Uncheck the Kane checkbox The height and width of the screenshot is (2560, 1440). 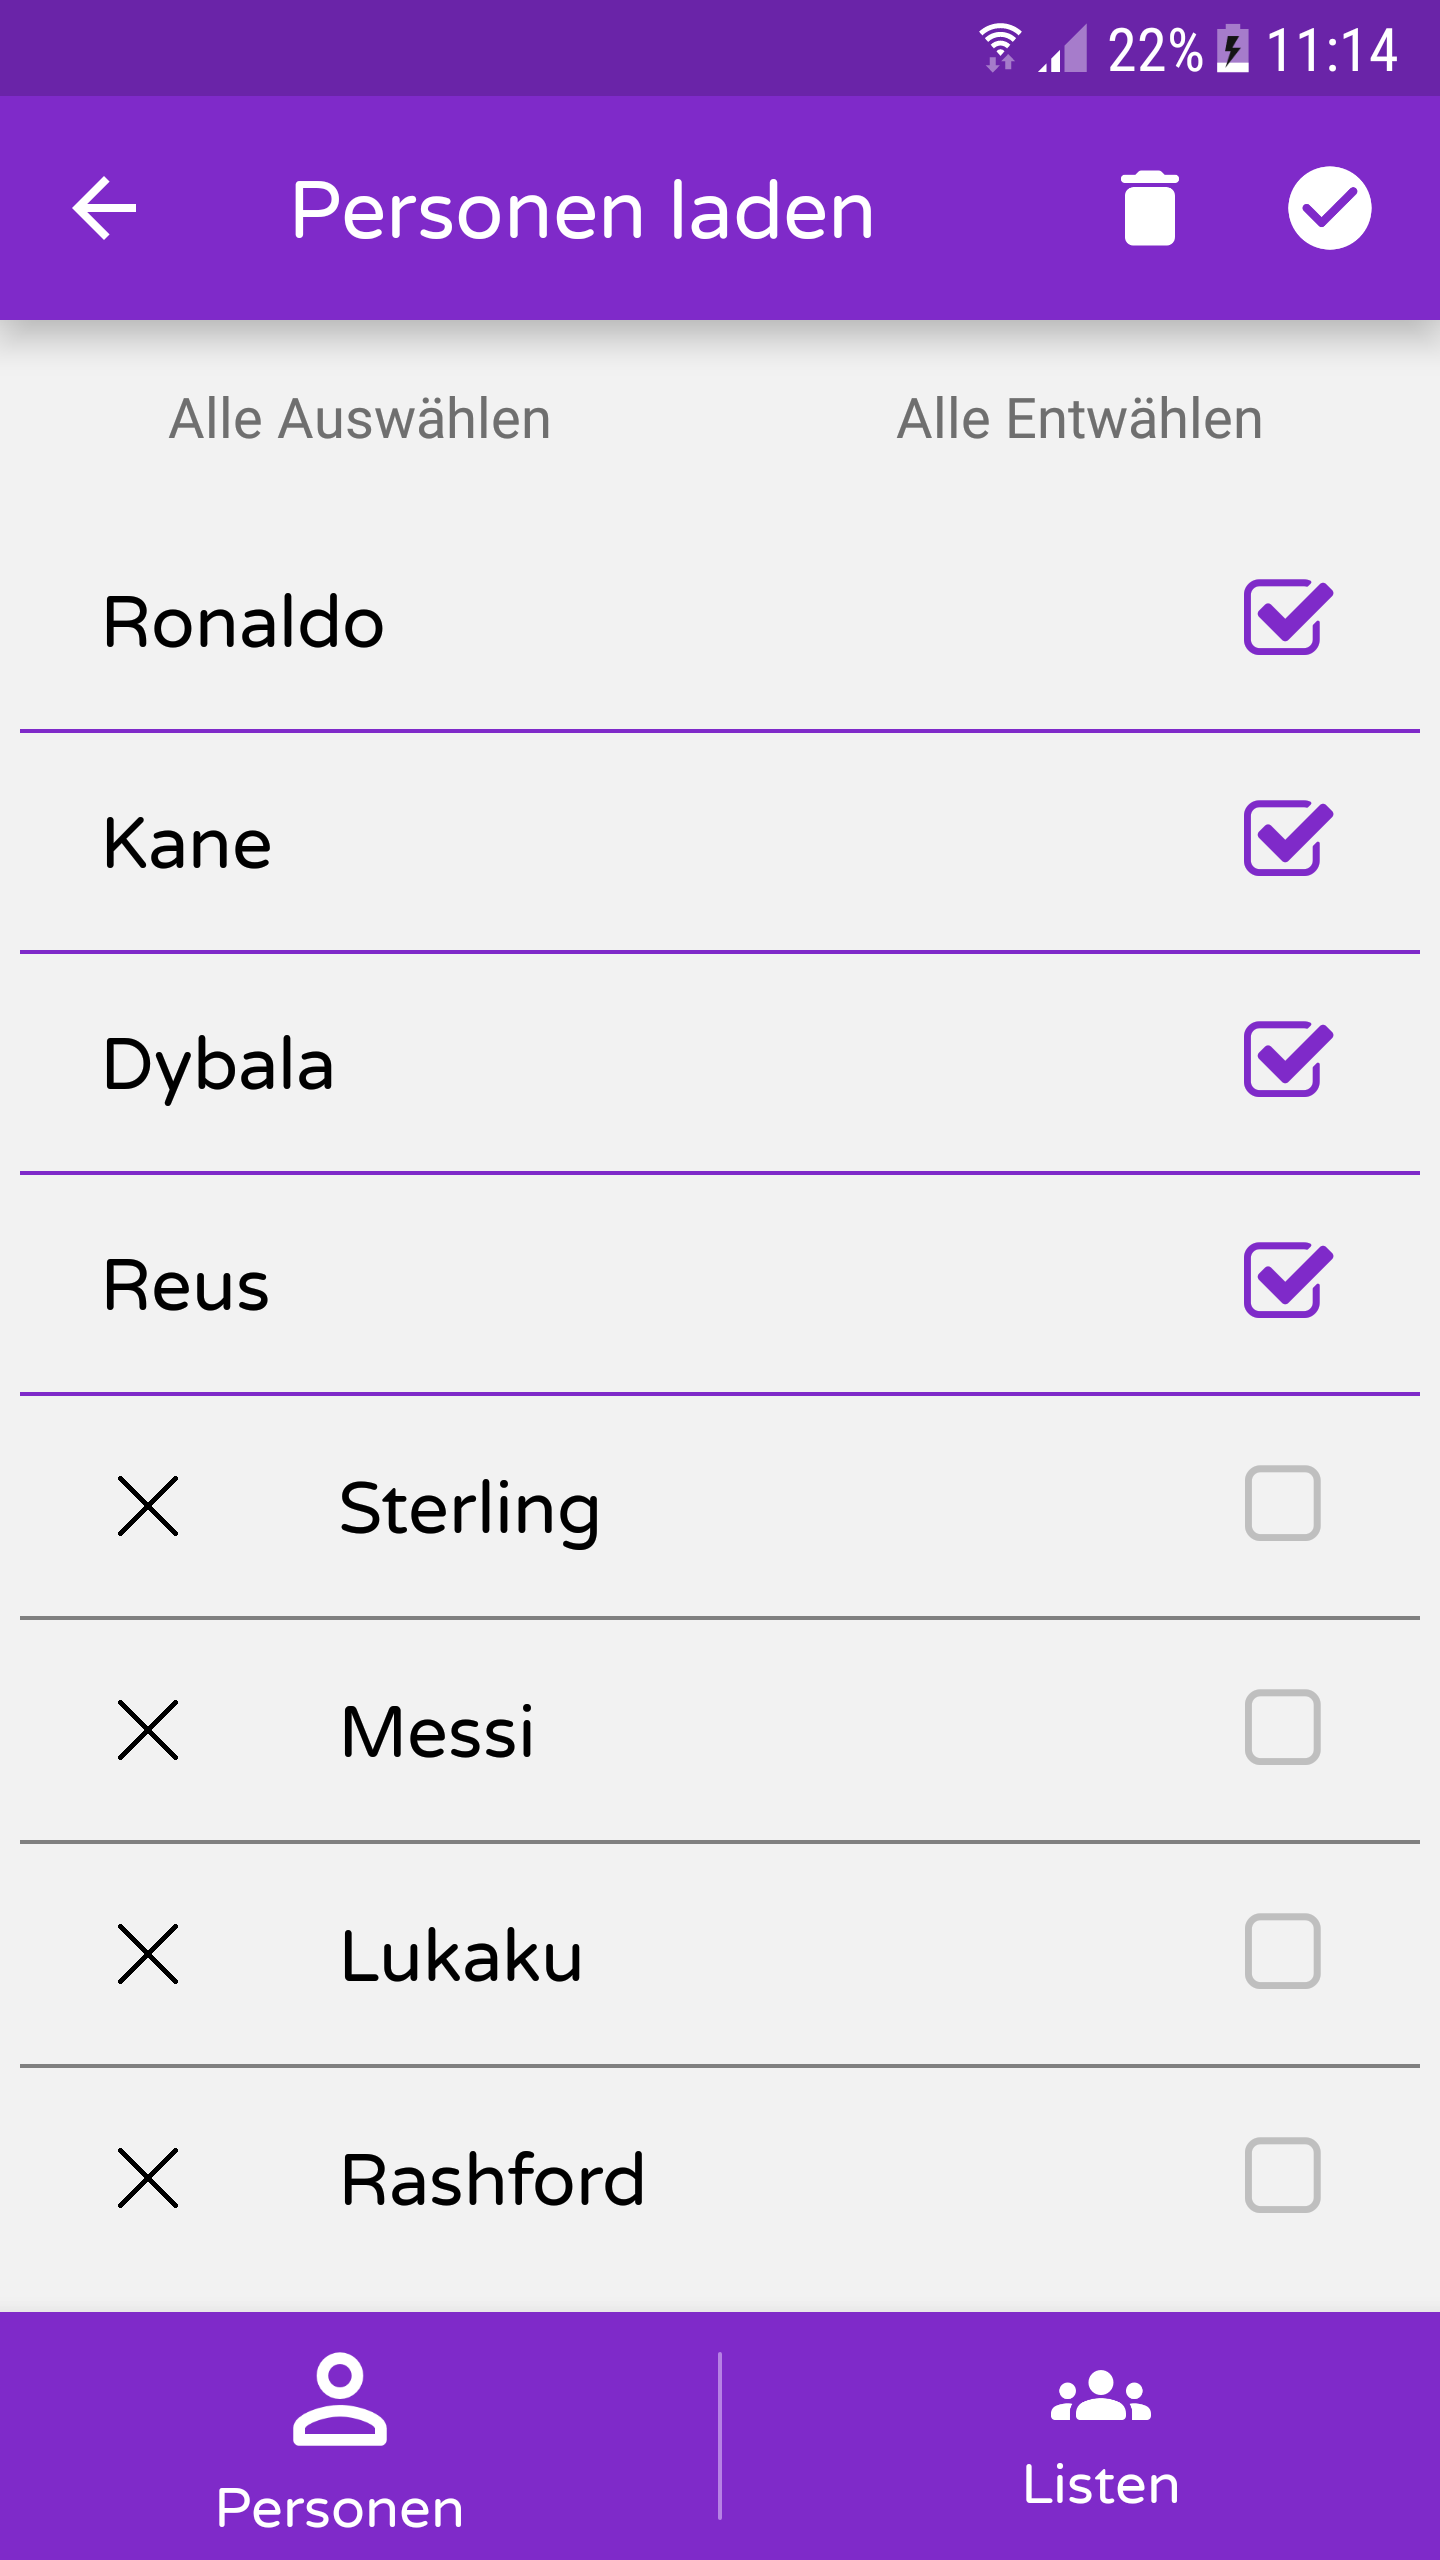[x=1287, y=838]
